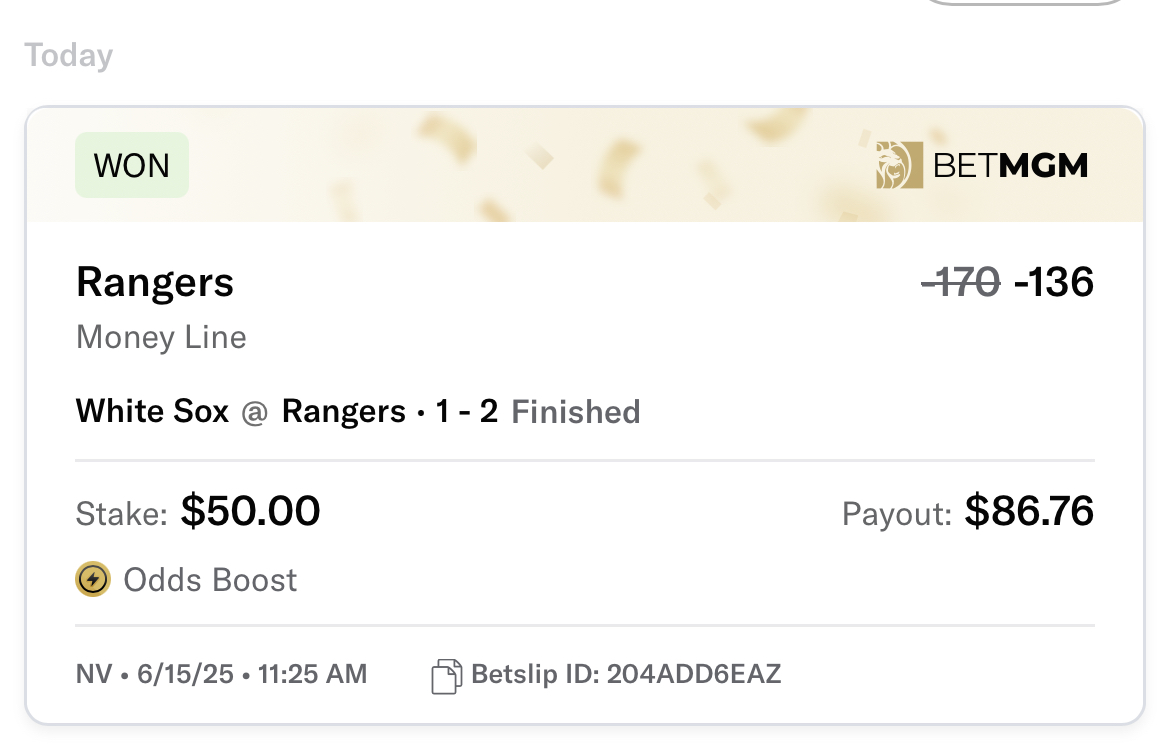This screenshot has width=1170, height=752.
Task: Click the Money Line bet type label
Action: 161,337
